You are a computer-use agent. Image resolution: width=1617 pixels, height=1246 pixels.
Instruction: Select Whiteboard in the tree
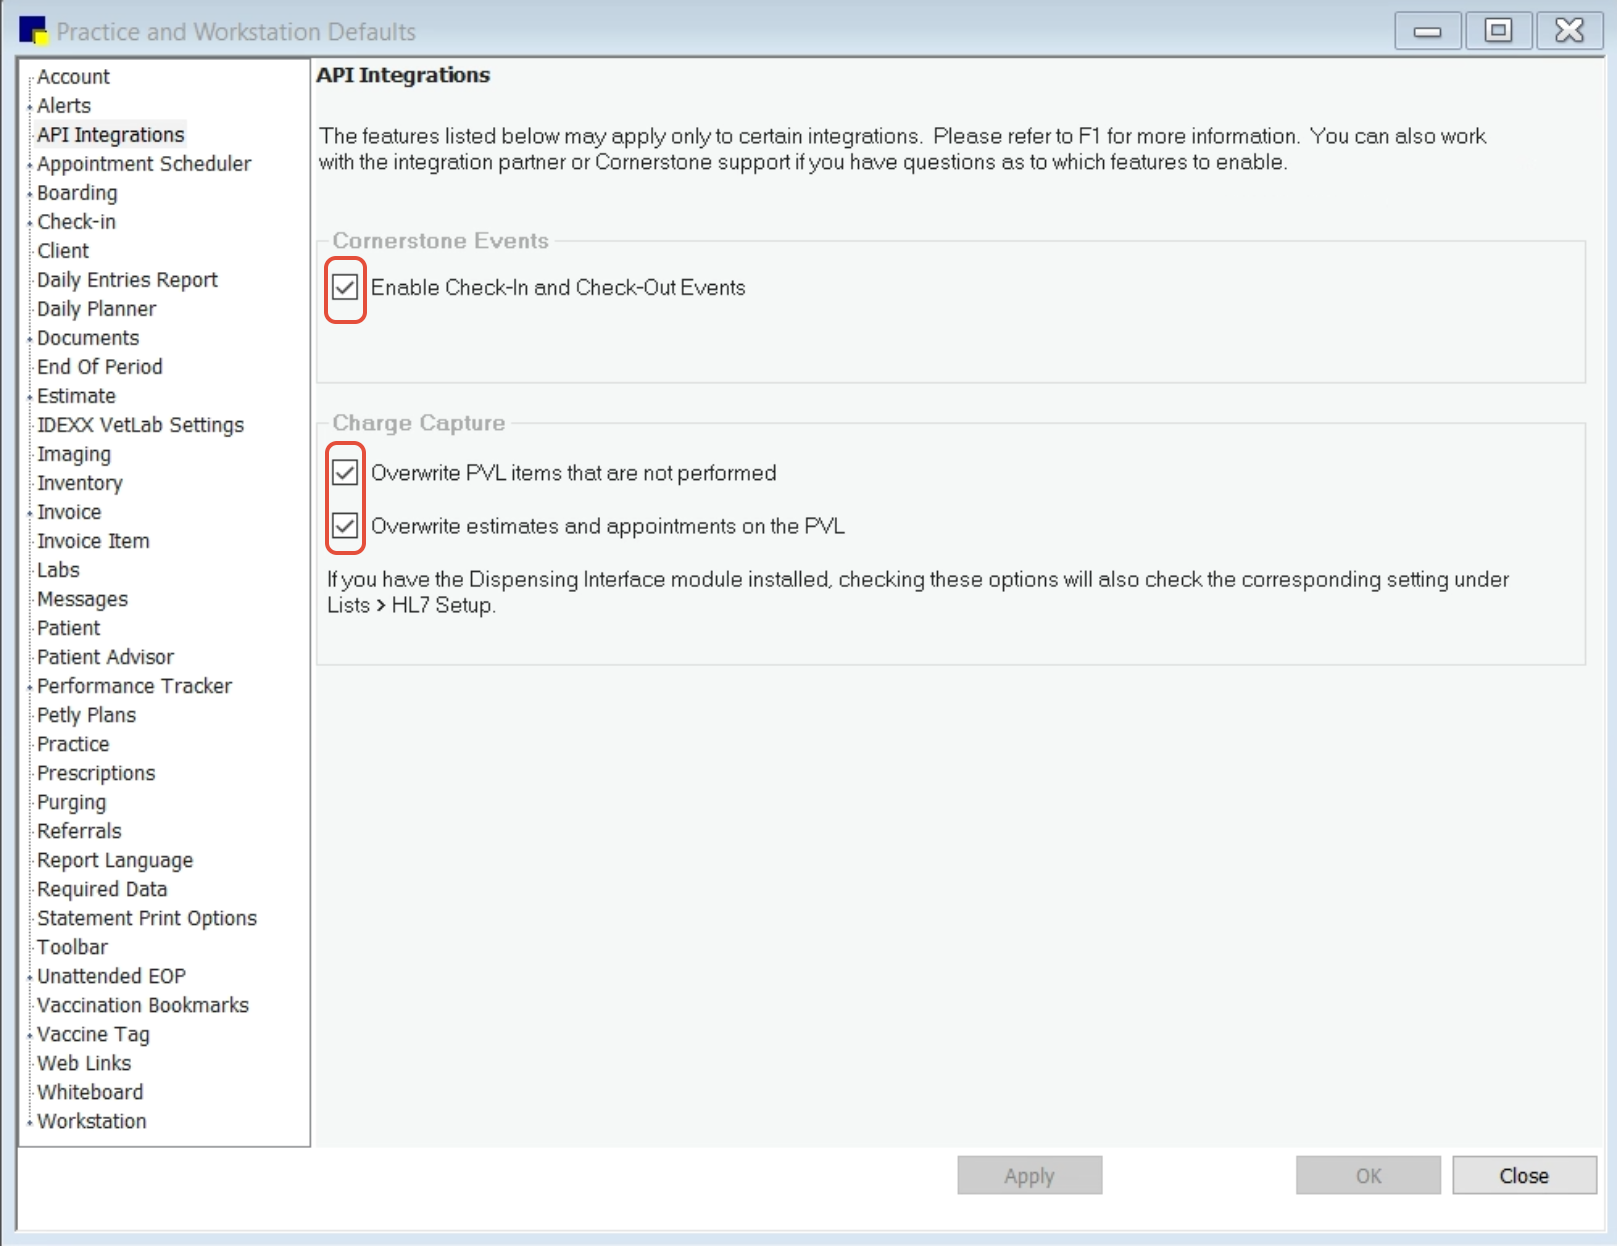(x=90, y=1092)
